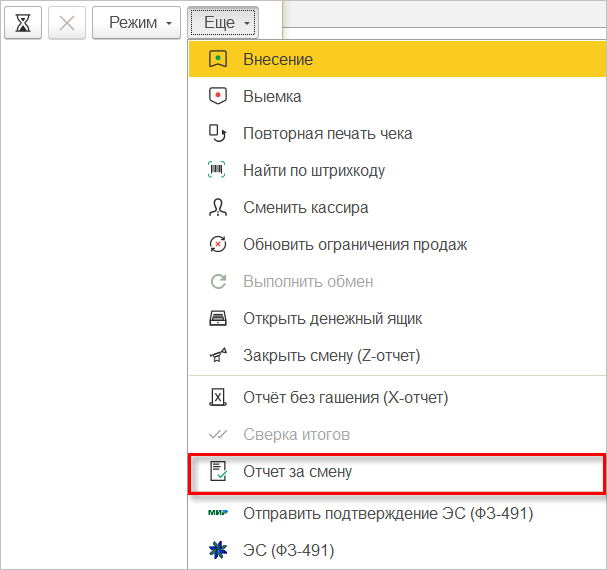Screen dimensions: 607x570
Task: Click the X-report document icon
Action: [218, 397]
